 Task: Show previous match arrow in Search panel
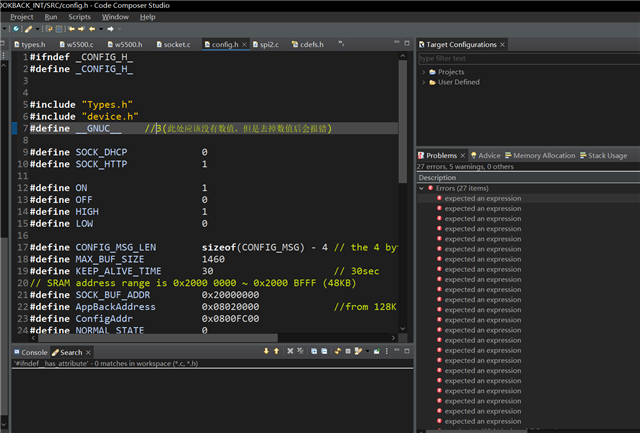(276, 352)
